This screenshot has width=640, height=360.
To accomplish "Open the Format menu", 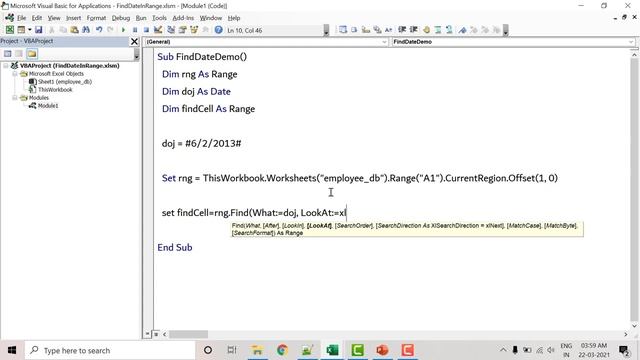I will click(96, 18).
